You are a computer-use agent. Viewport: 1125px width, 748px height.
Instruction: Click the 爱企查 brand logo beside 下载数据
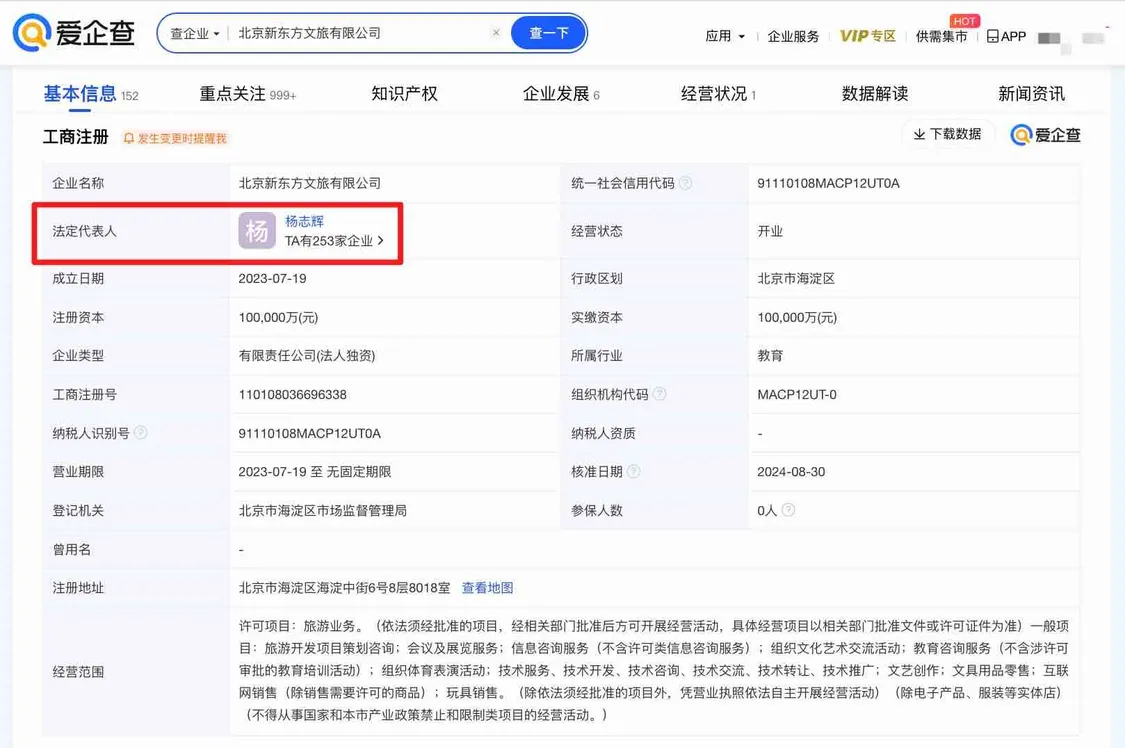coord(1045,135)
